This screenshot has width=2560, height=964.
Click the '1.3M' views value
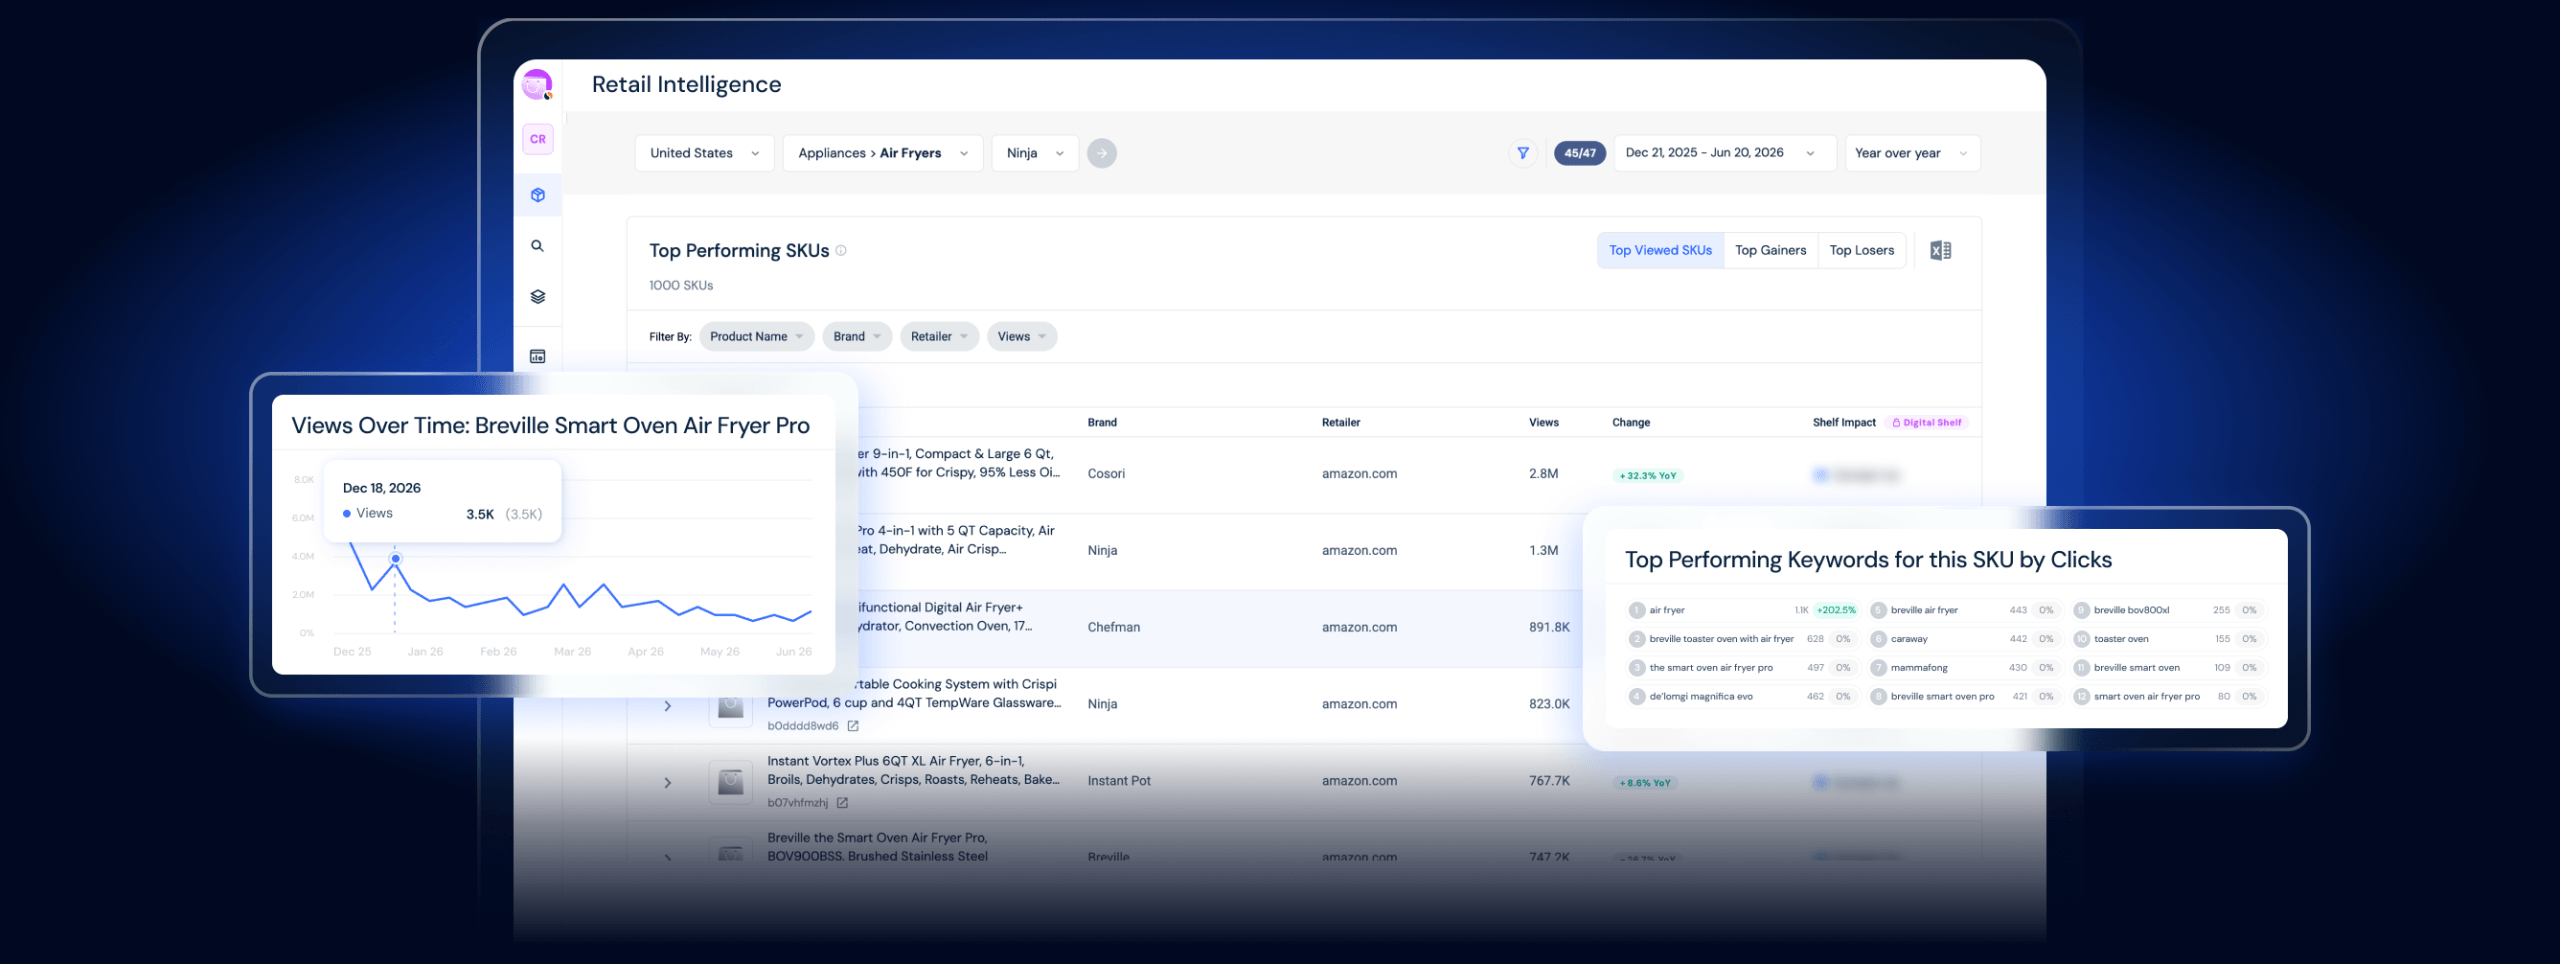1543,551
